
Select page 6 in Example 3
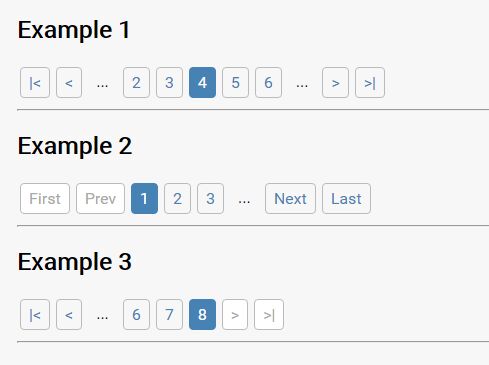(136, 315)
